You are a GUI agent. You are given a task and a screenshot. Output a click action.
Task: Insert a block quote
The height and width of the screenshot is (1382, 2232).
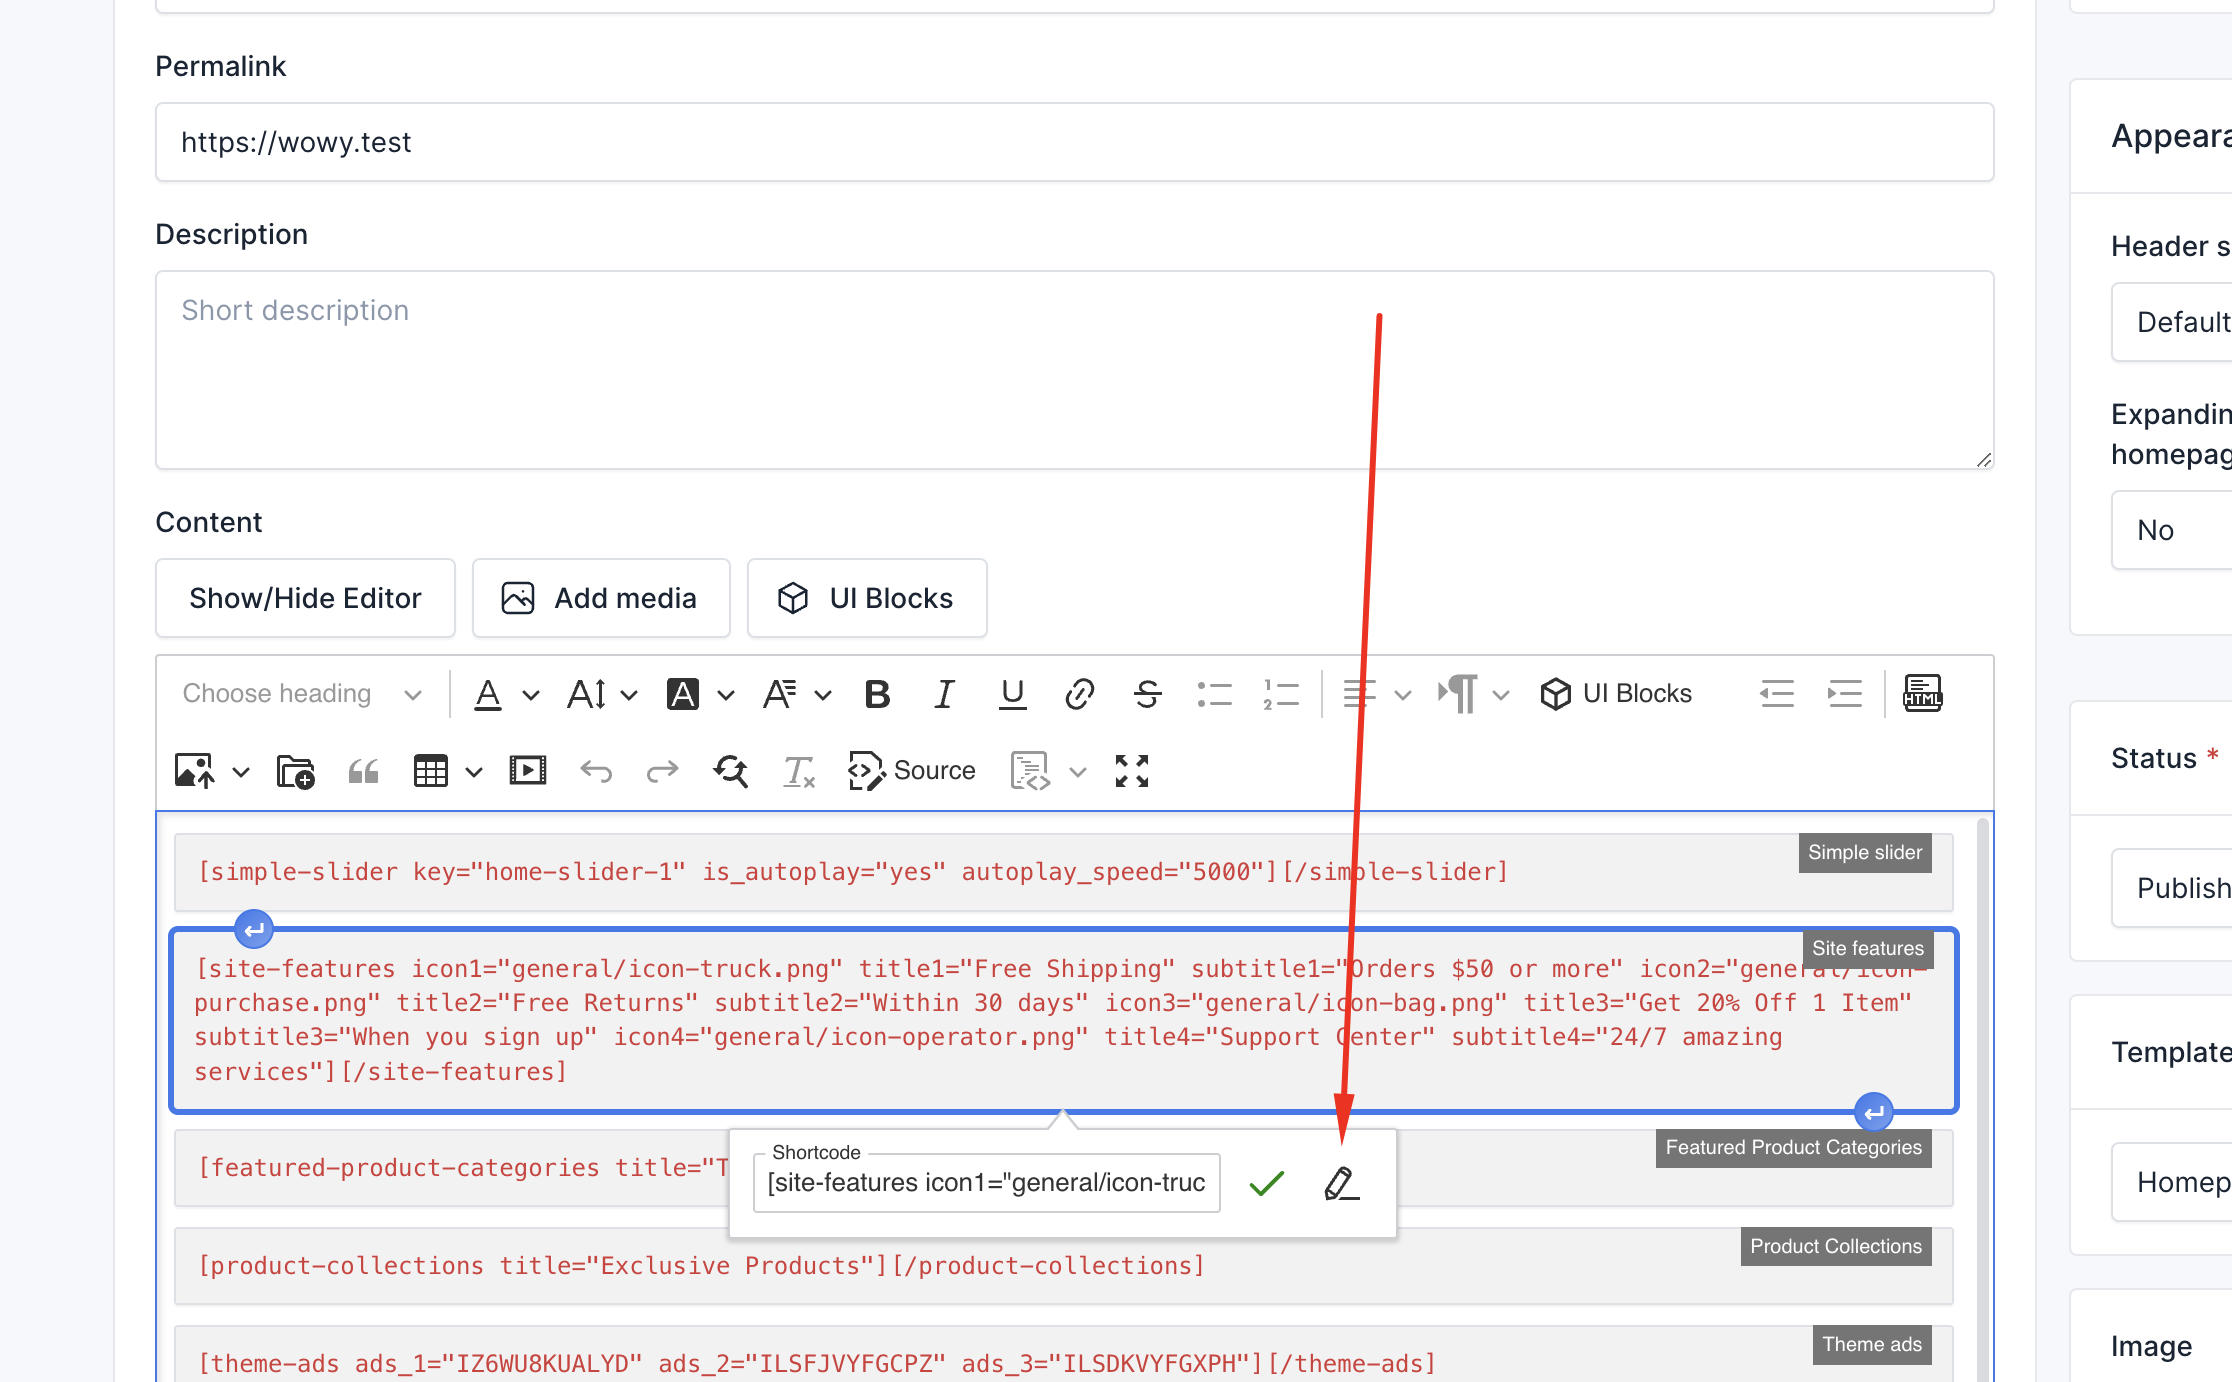coord(363,771)
